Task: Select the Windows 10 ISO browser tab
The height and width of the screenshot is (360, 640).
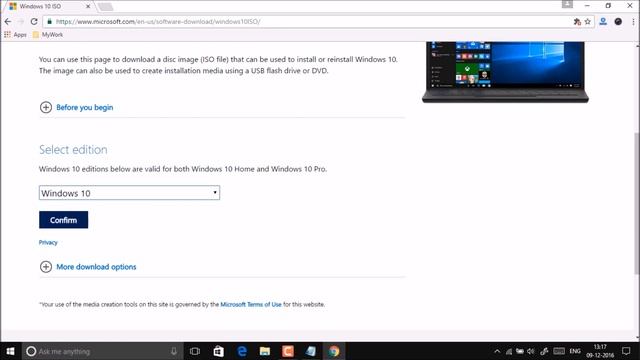Action: (48, 6)
